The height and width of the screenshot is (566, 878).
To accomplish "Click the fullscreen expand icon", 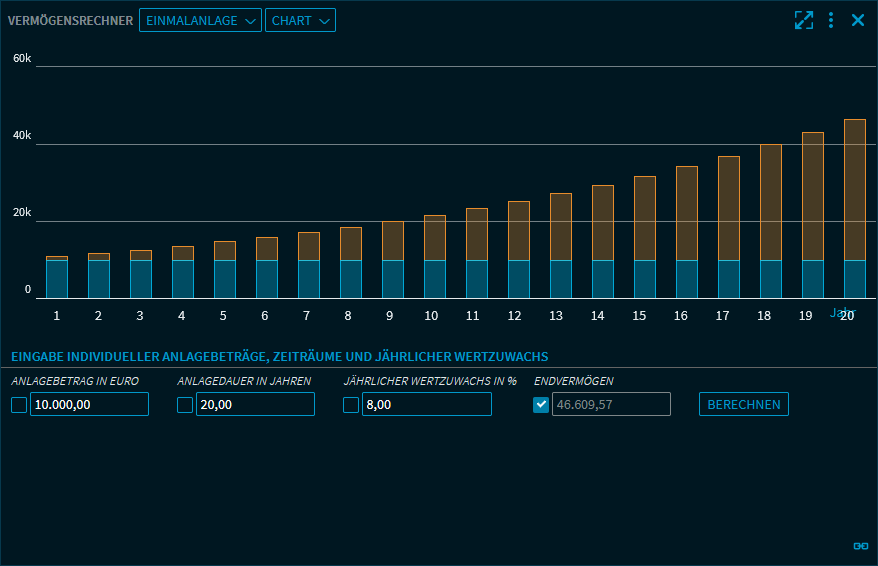I will click(804, 20).
